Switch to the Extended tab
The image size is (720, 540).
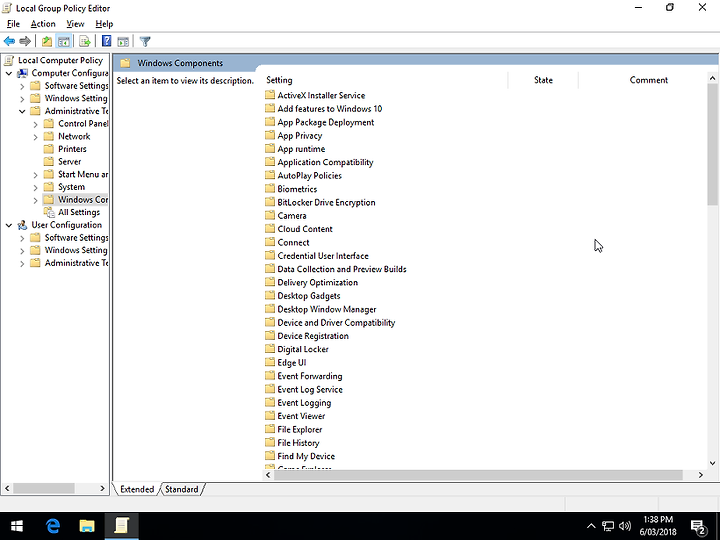coord(137,489)
